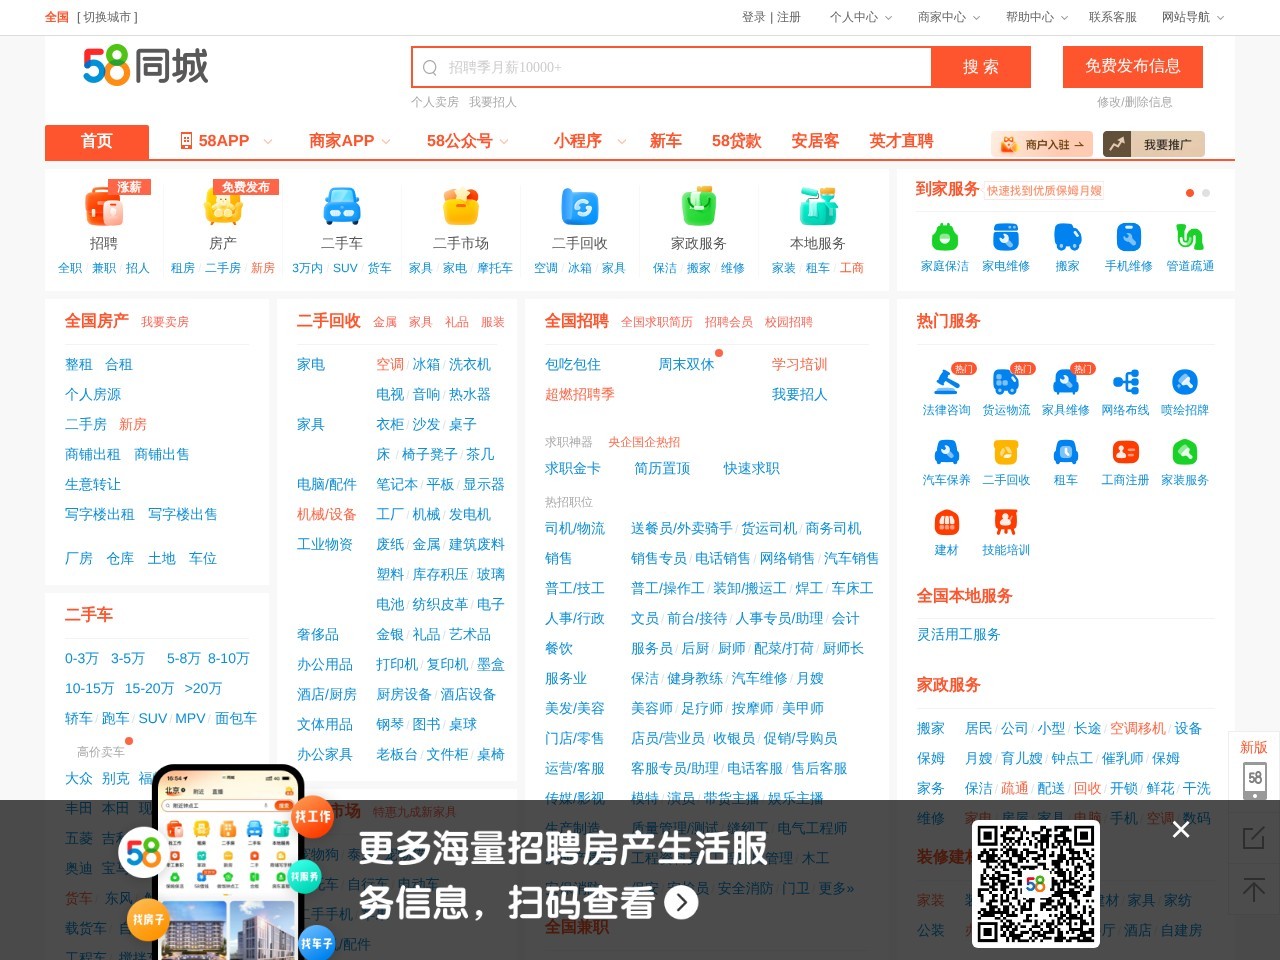Open the 周末双休 job link
The image size is (1280, 960).
686,364
